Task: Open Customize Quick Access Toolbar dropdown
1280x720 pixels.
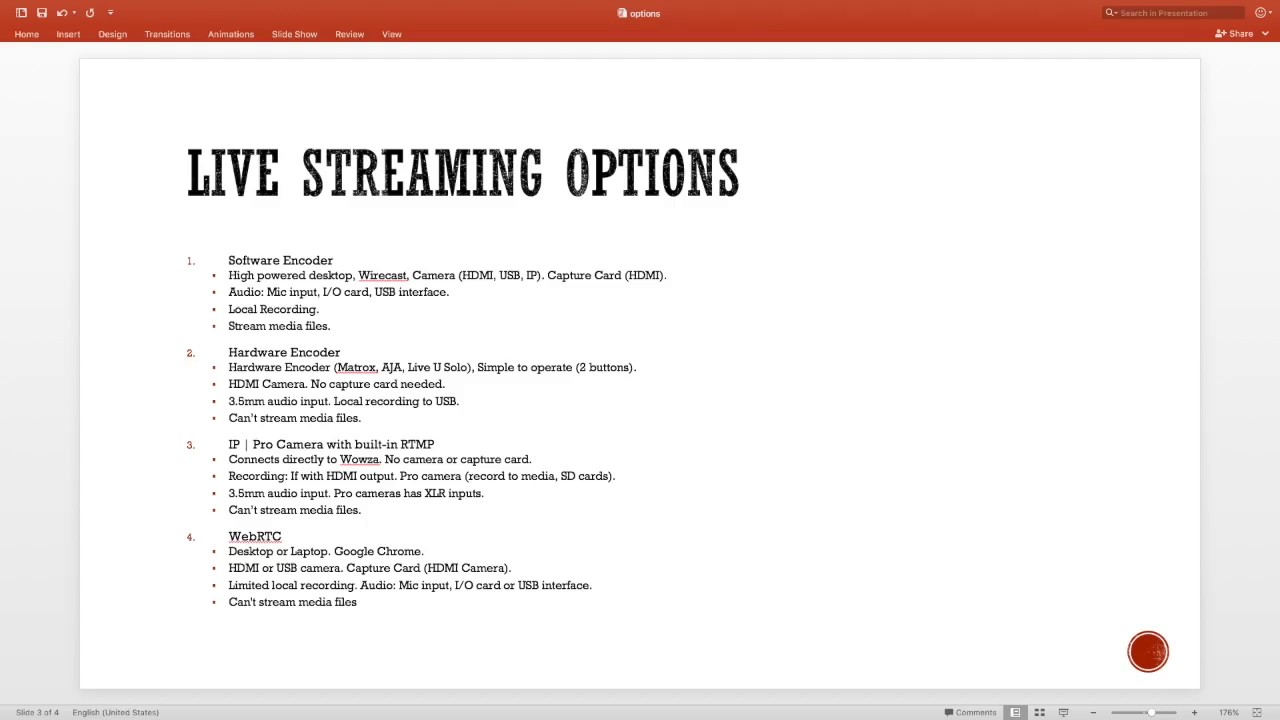Action: point(110,13)
